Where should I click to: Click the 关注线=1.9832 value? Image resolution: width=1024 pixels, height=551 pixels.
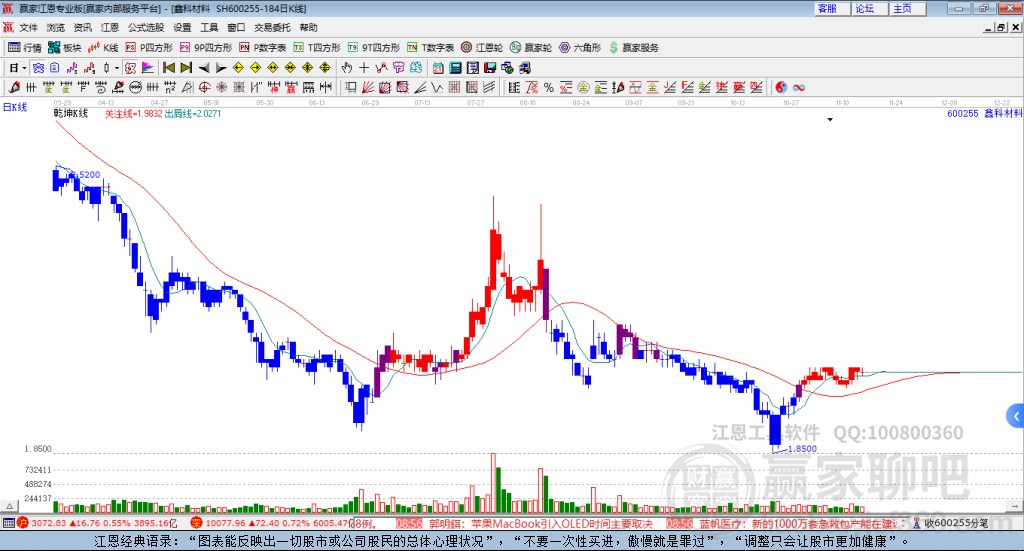(133, 113)
